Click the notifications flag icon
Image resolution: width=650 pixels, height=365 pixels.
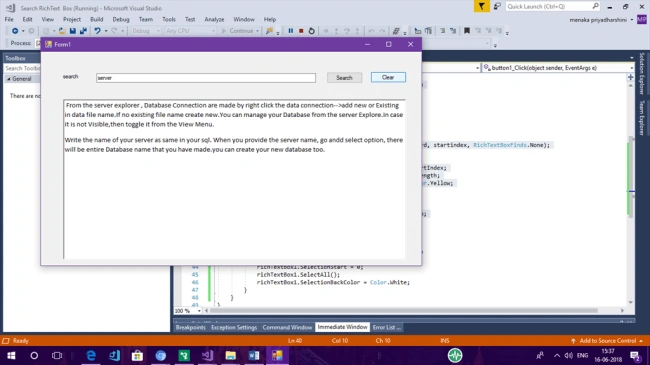coord(482,6)
